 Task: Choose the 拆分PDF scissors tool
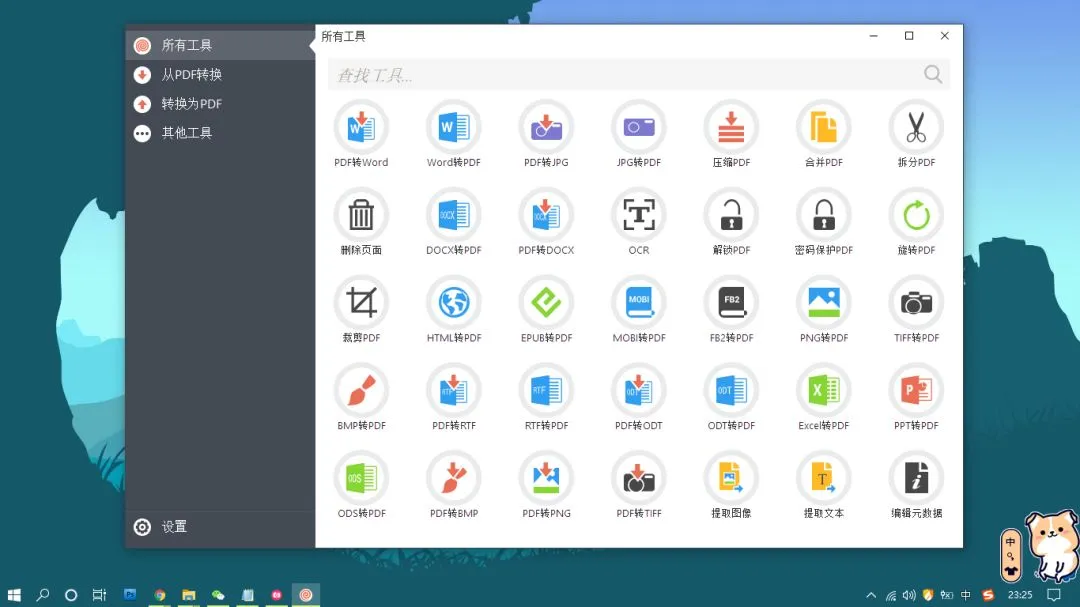click(916, 135)
